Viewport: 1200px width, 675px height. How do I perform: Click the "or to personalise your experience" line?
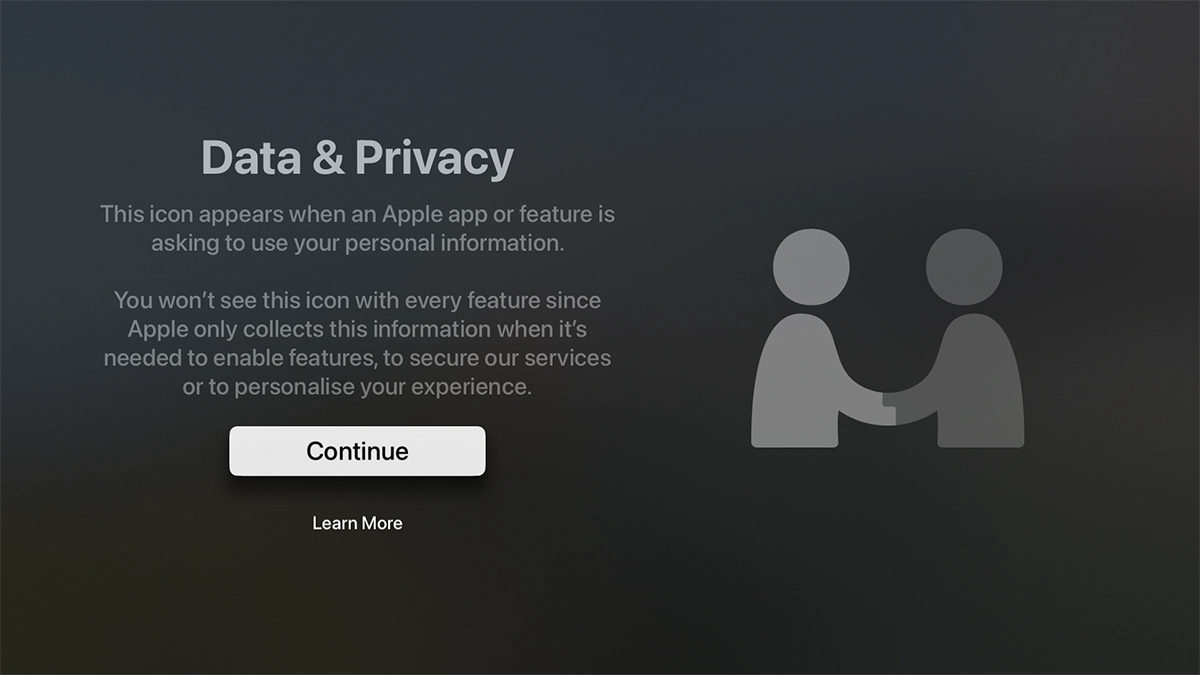(357, 387)
